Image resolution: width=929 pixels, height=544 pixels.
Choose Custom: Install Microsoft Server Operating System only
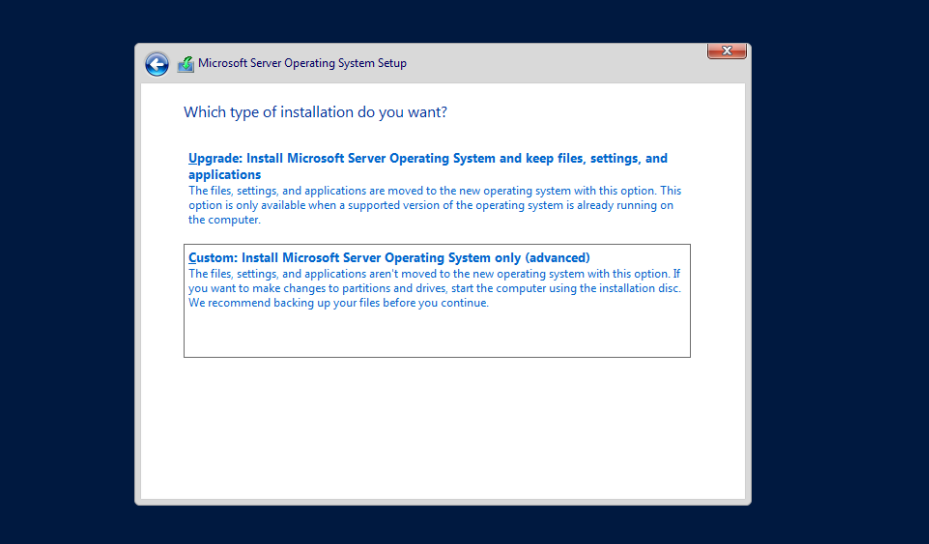click(389, 258)
